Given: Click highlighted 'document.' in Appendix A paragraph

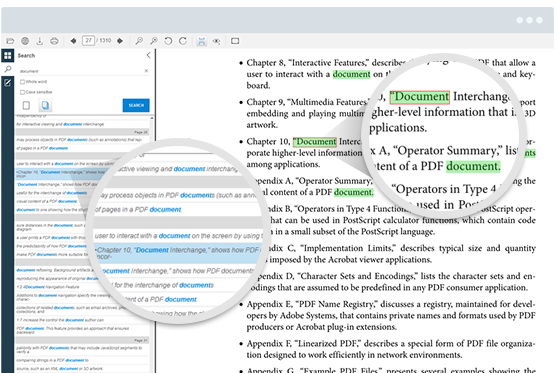Looking at the screenshot, I should point(354,192).
